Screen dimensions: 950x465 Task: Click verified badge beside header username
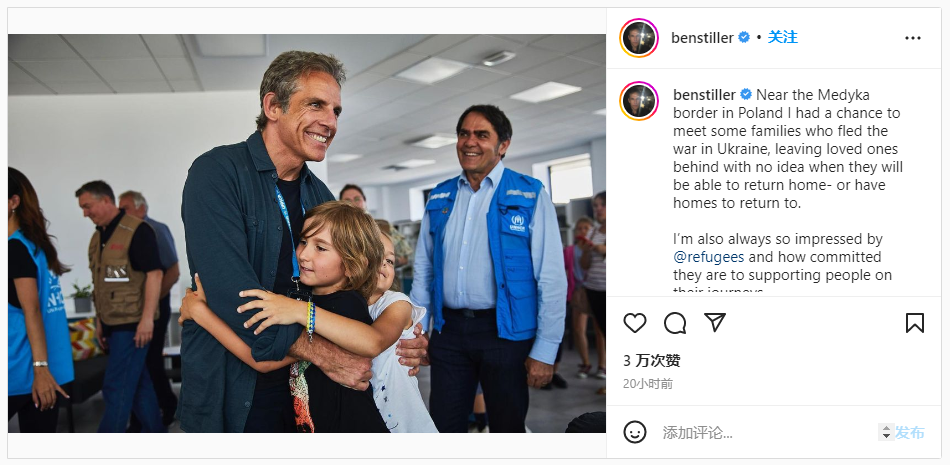pyautogui.click(x=743, y=38)
